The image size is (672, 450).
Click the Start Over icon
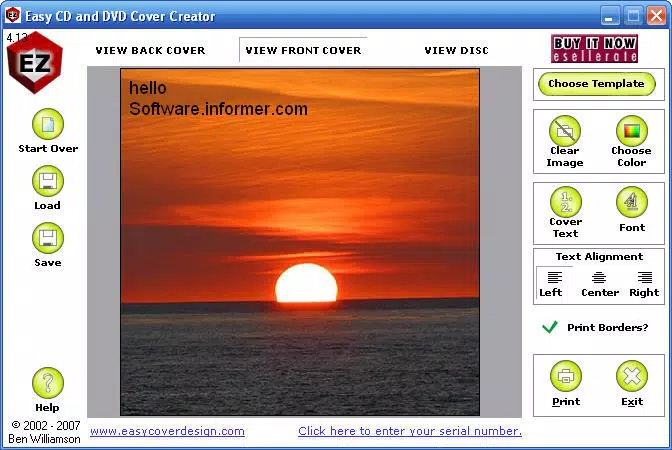click(x=48, y=124)
